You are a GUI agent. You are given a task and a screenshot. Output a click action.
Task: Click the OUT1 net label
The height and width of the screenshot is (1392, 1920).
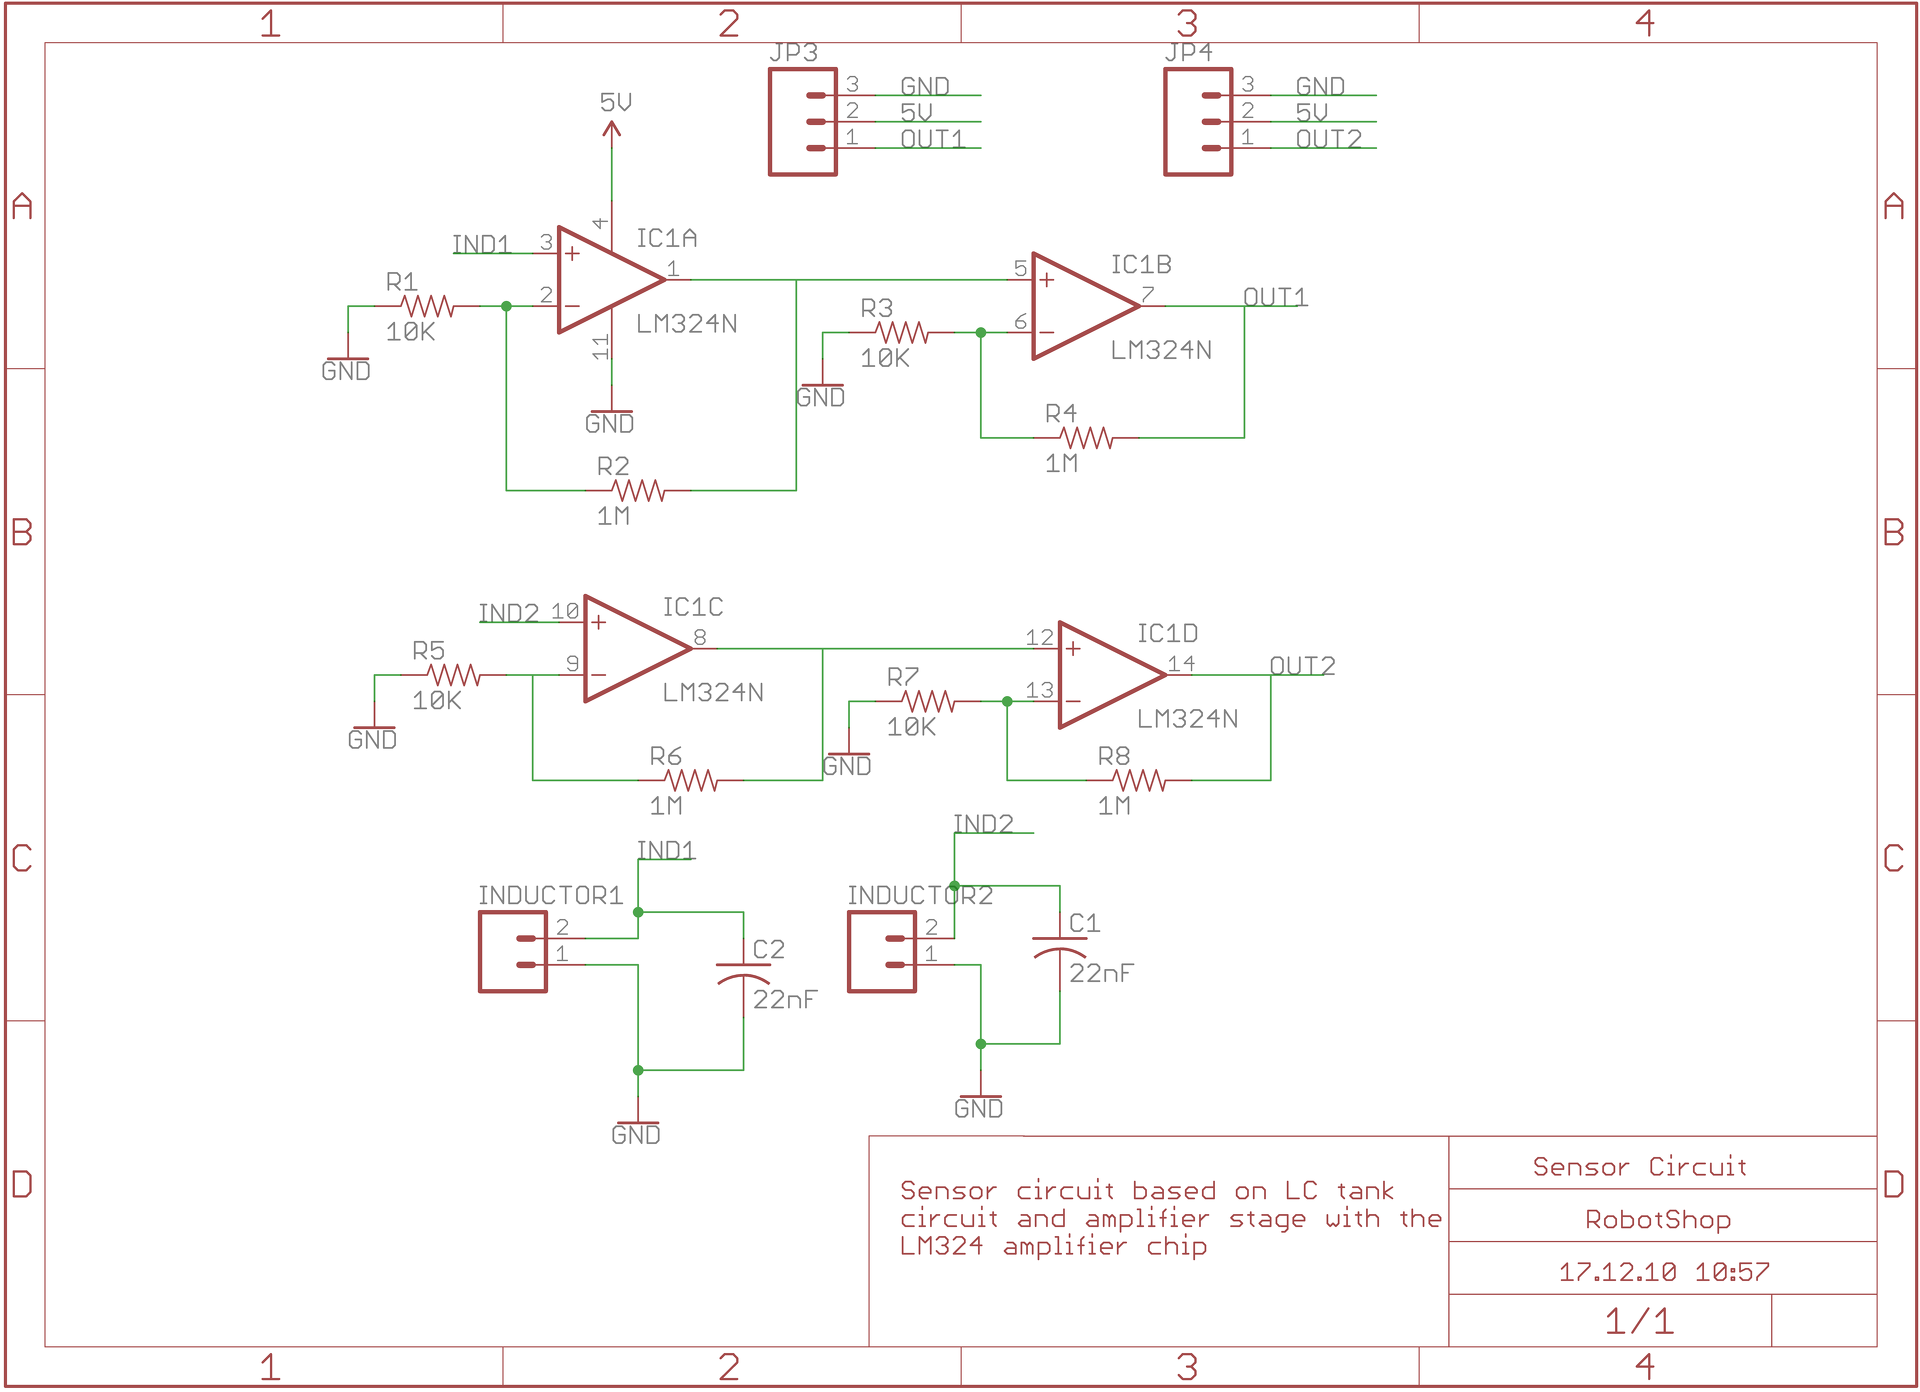(1274, 297)
